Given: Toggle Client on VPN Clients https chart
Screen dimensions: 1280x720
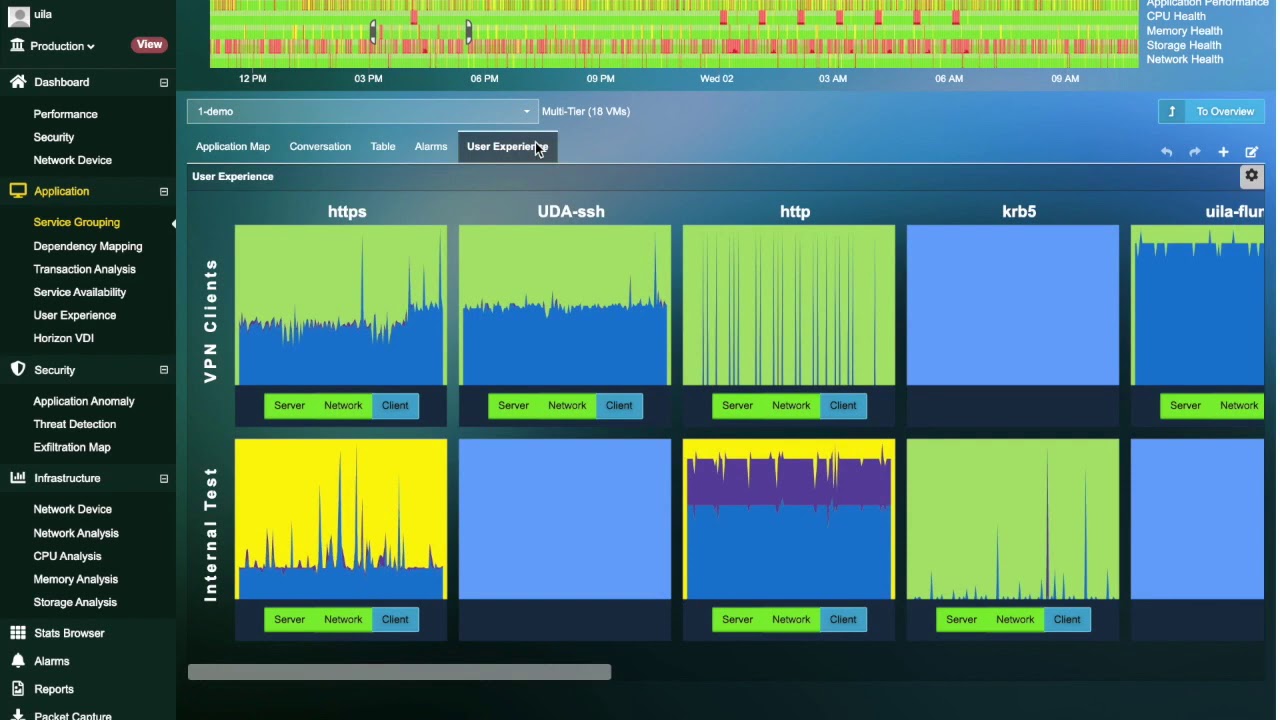Looking at the screenshot, I should 395,405.
